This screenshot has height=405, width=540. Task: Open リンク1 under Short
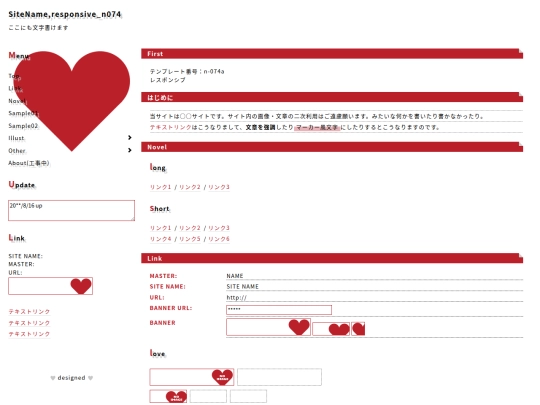[160, 228]
